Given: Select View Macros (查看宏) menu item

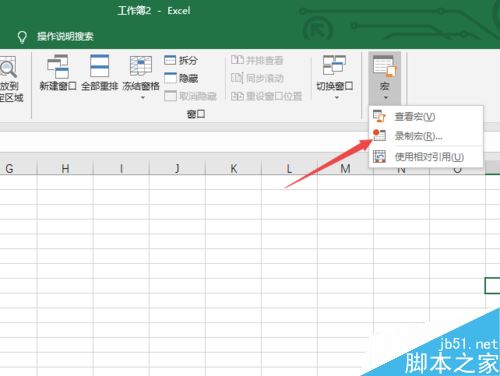Looking at the screenshot, I should pyautogui.click(x=426, y=117).
